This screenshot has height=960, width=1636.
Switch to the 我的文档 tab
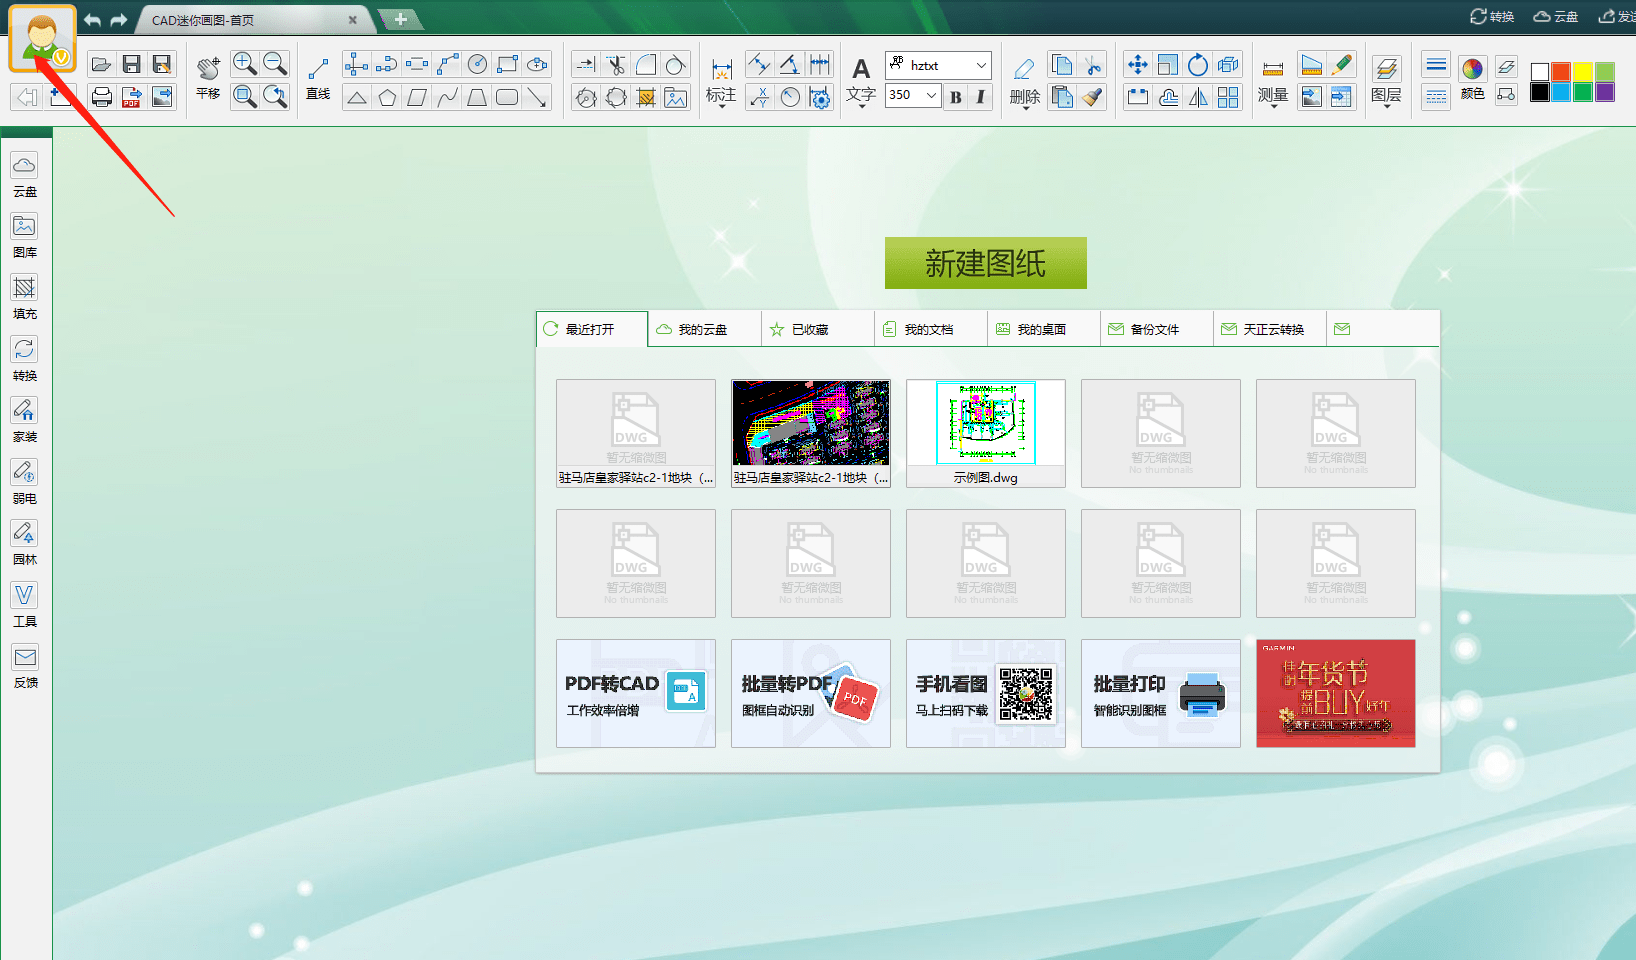[x=930, y=329]
